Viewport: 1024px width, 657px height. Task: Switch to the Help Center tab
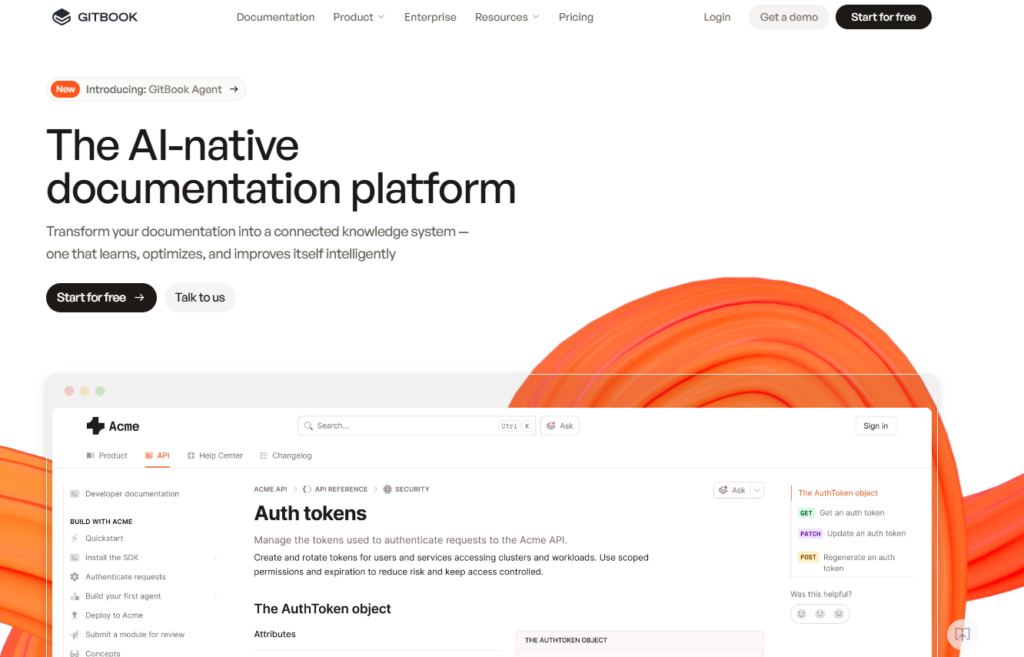coord(214,456)
